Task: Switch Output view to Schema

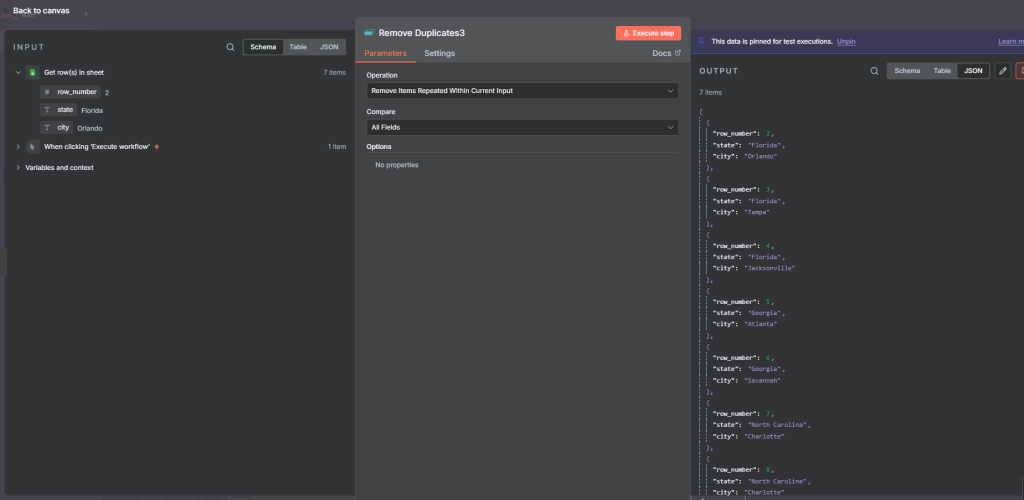Action: point(907,71)
